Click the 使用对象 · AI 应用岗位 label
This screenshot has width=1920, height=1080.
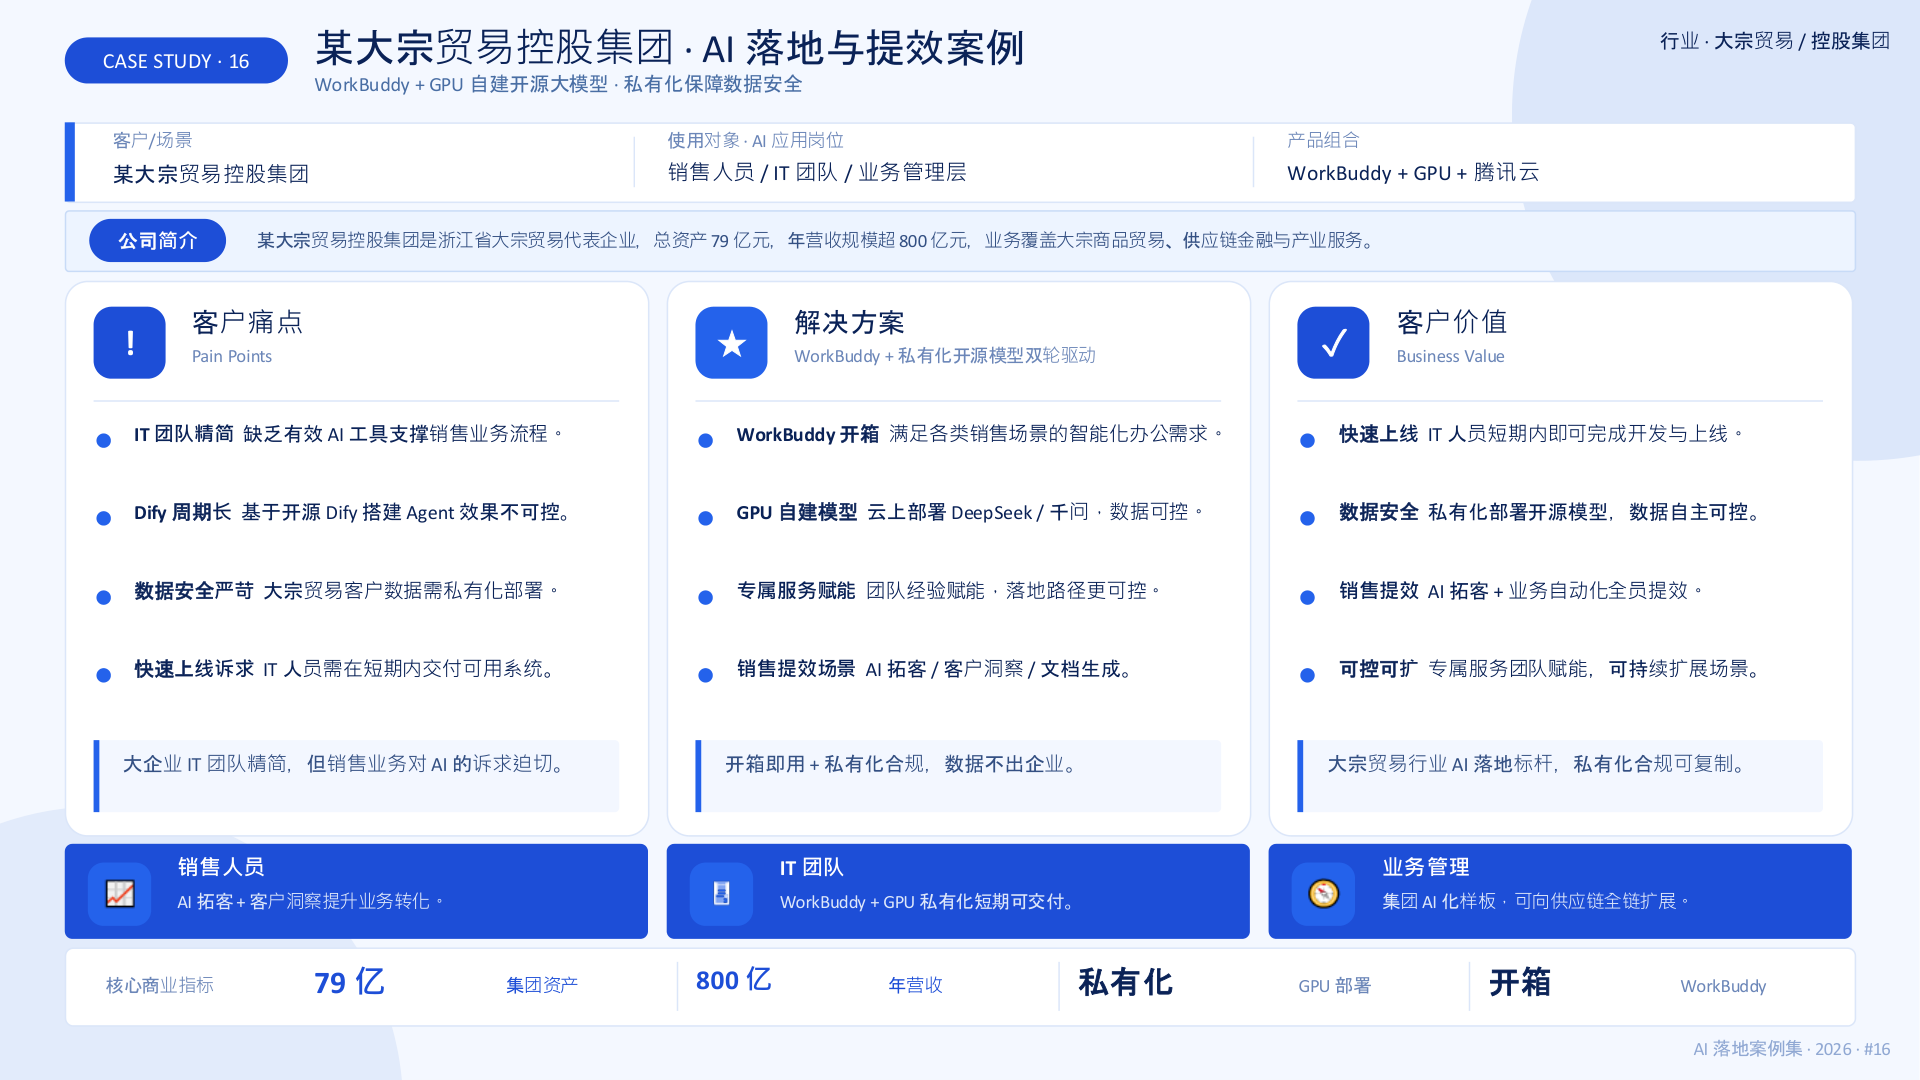756,140
